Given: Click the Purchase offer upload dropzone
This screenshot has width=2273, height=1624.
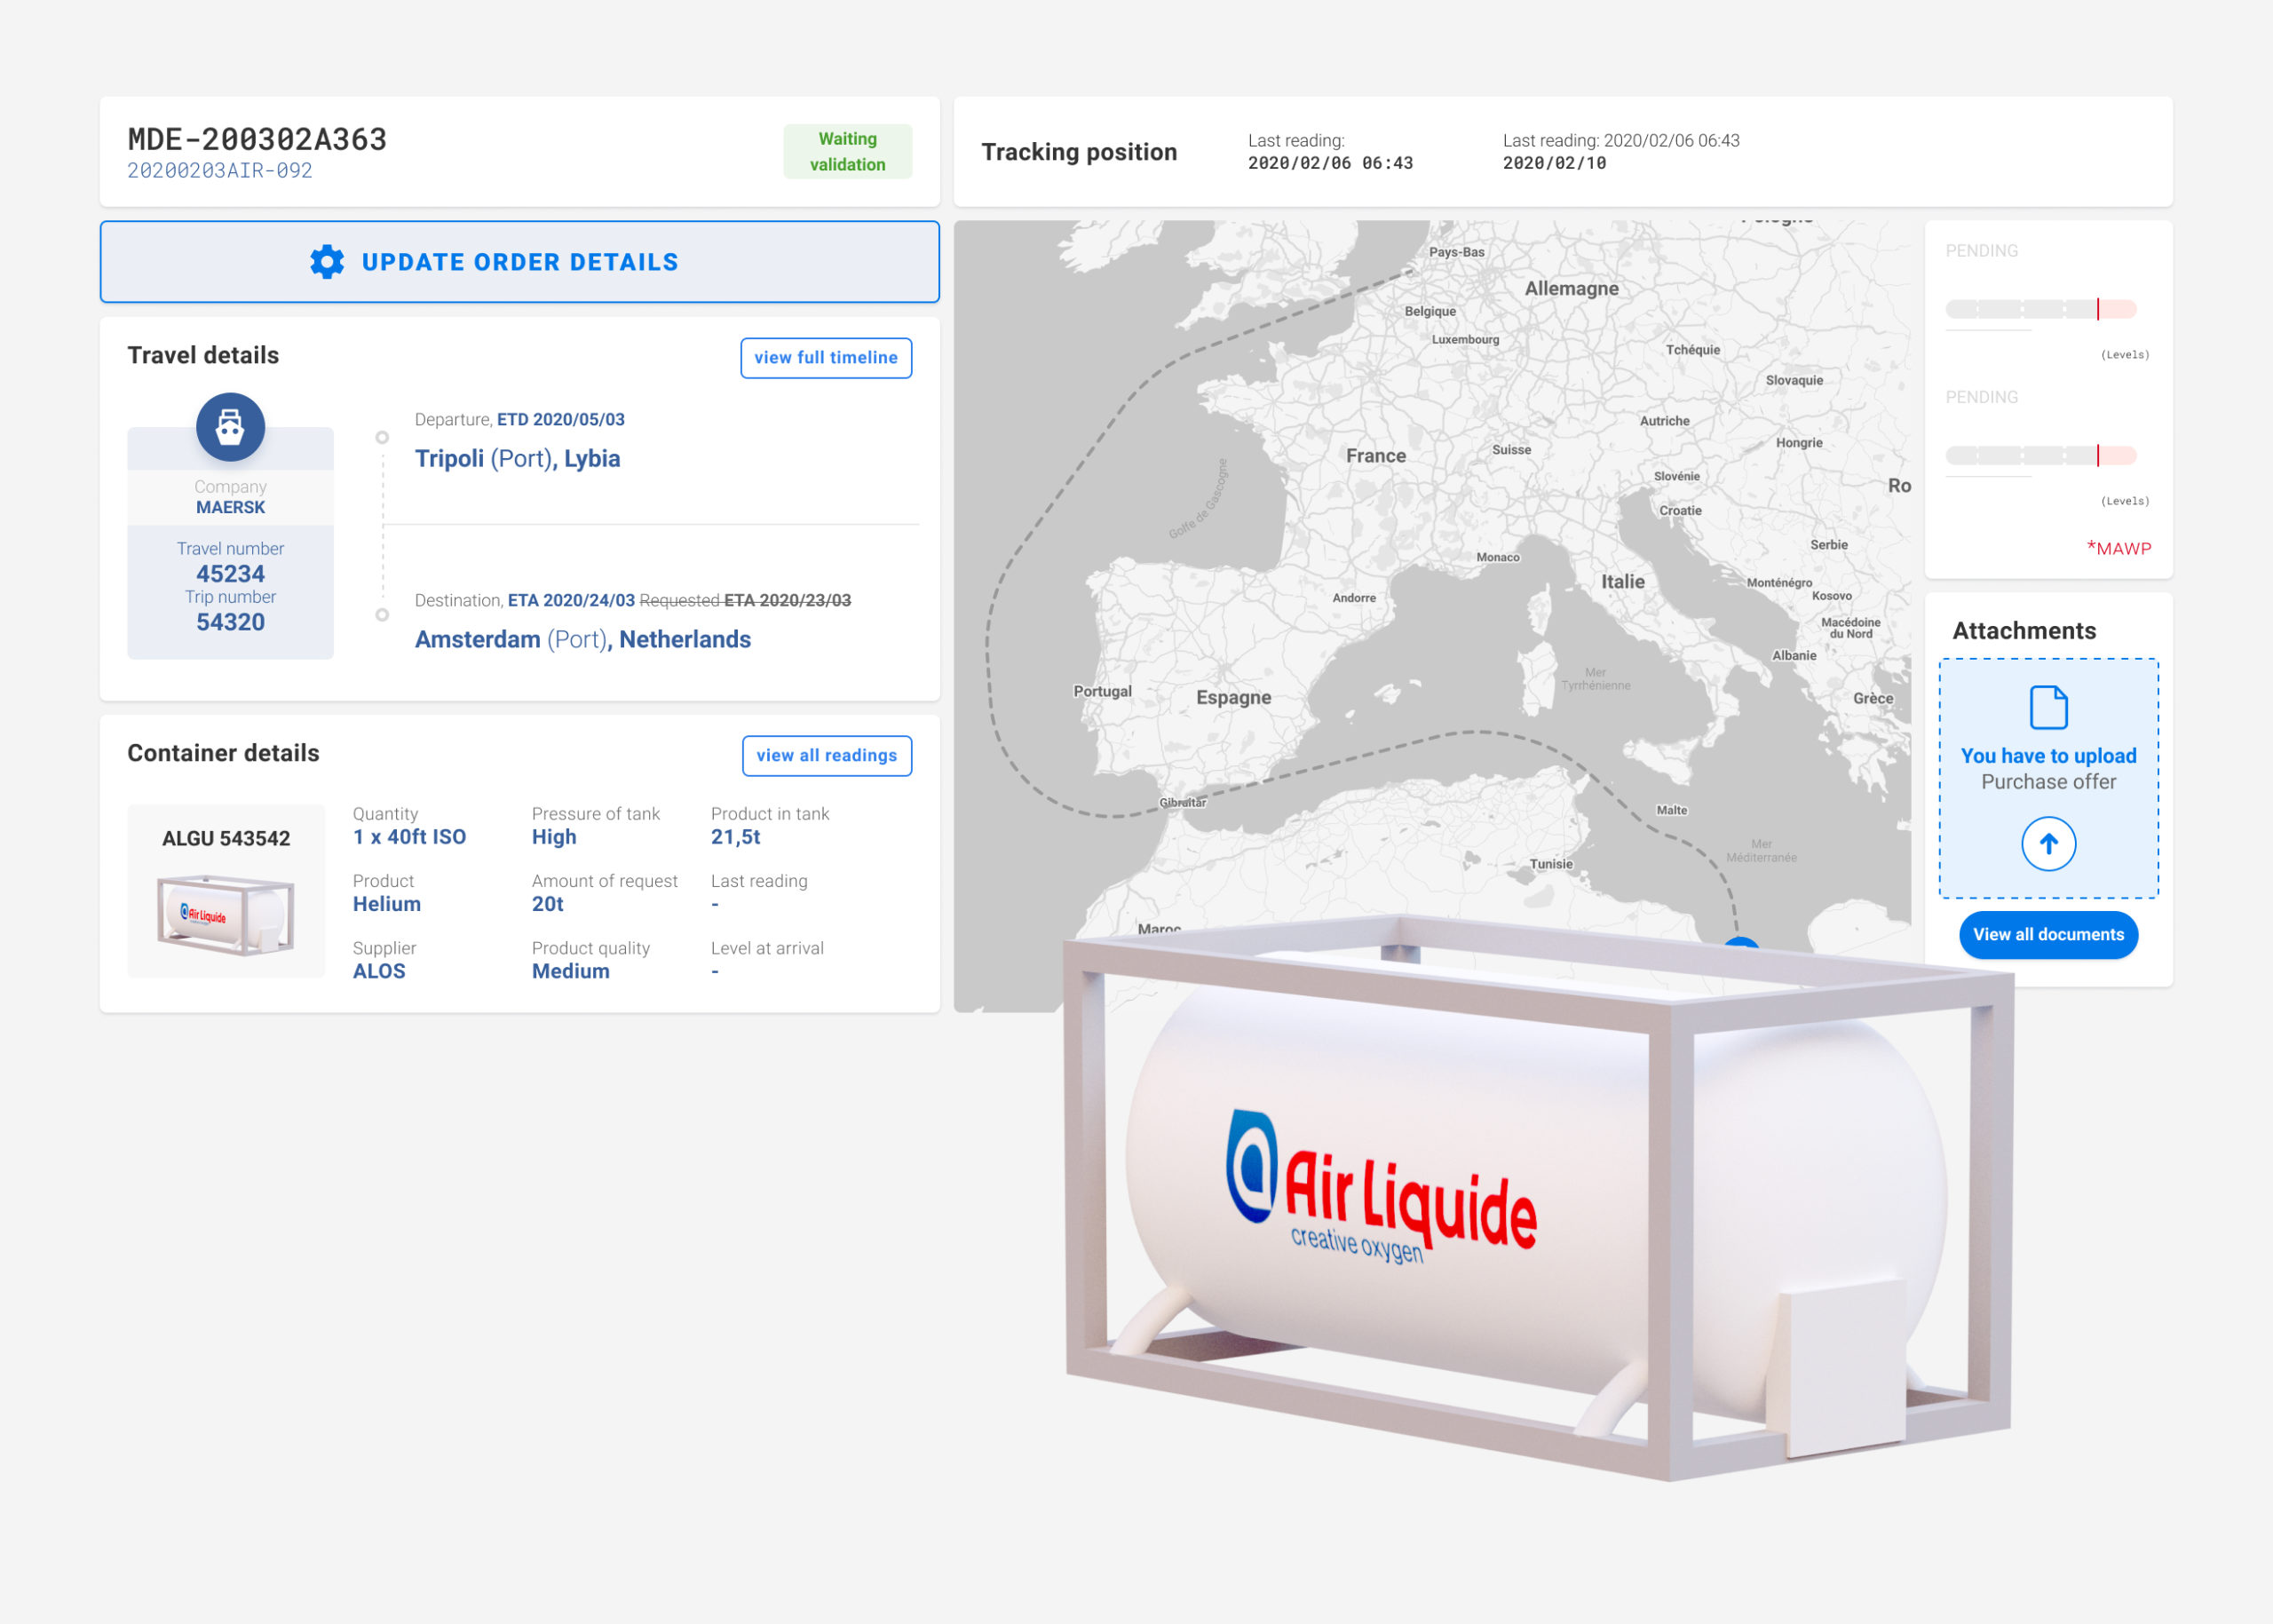Looking at the screenshot, I should pyautogui.click(x=2048, y=778).
